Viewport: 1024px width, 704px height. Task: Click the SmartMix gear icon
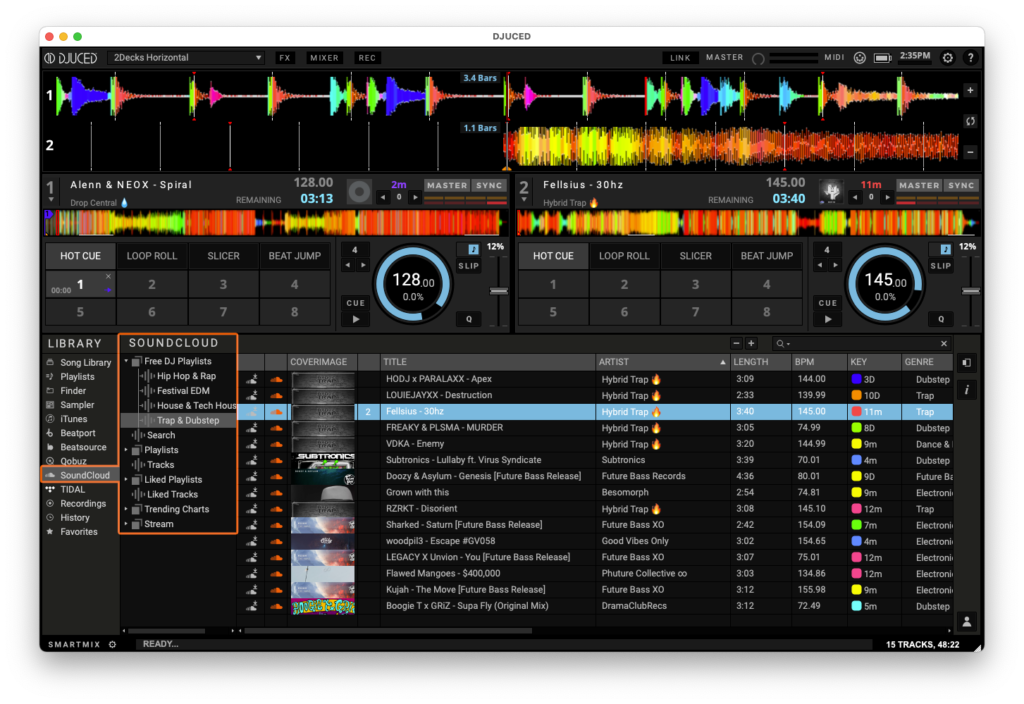coord(112,644)
